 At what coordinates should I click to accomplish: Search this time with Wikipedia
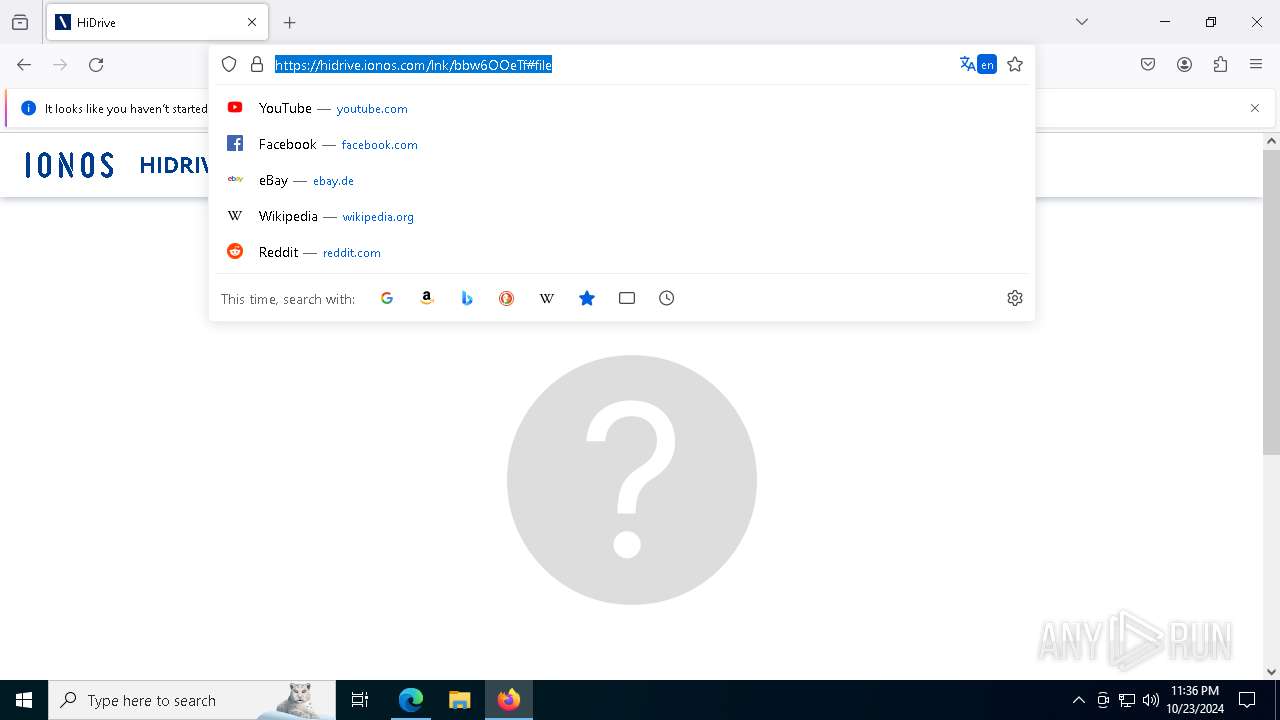[x=547, y=298]
